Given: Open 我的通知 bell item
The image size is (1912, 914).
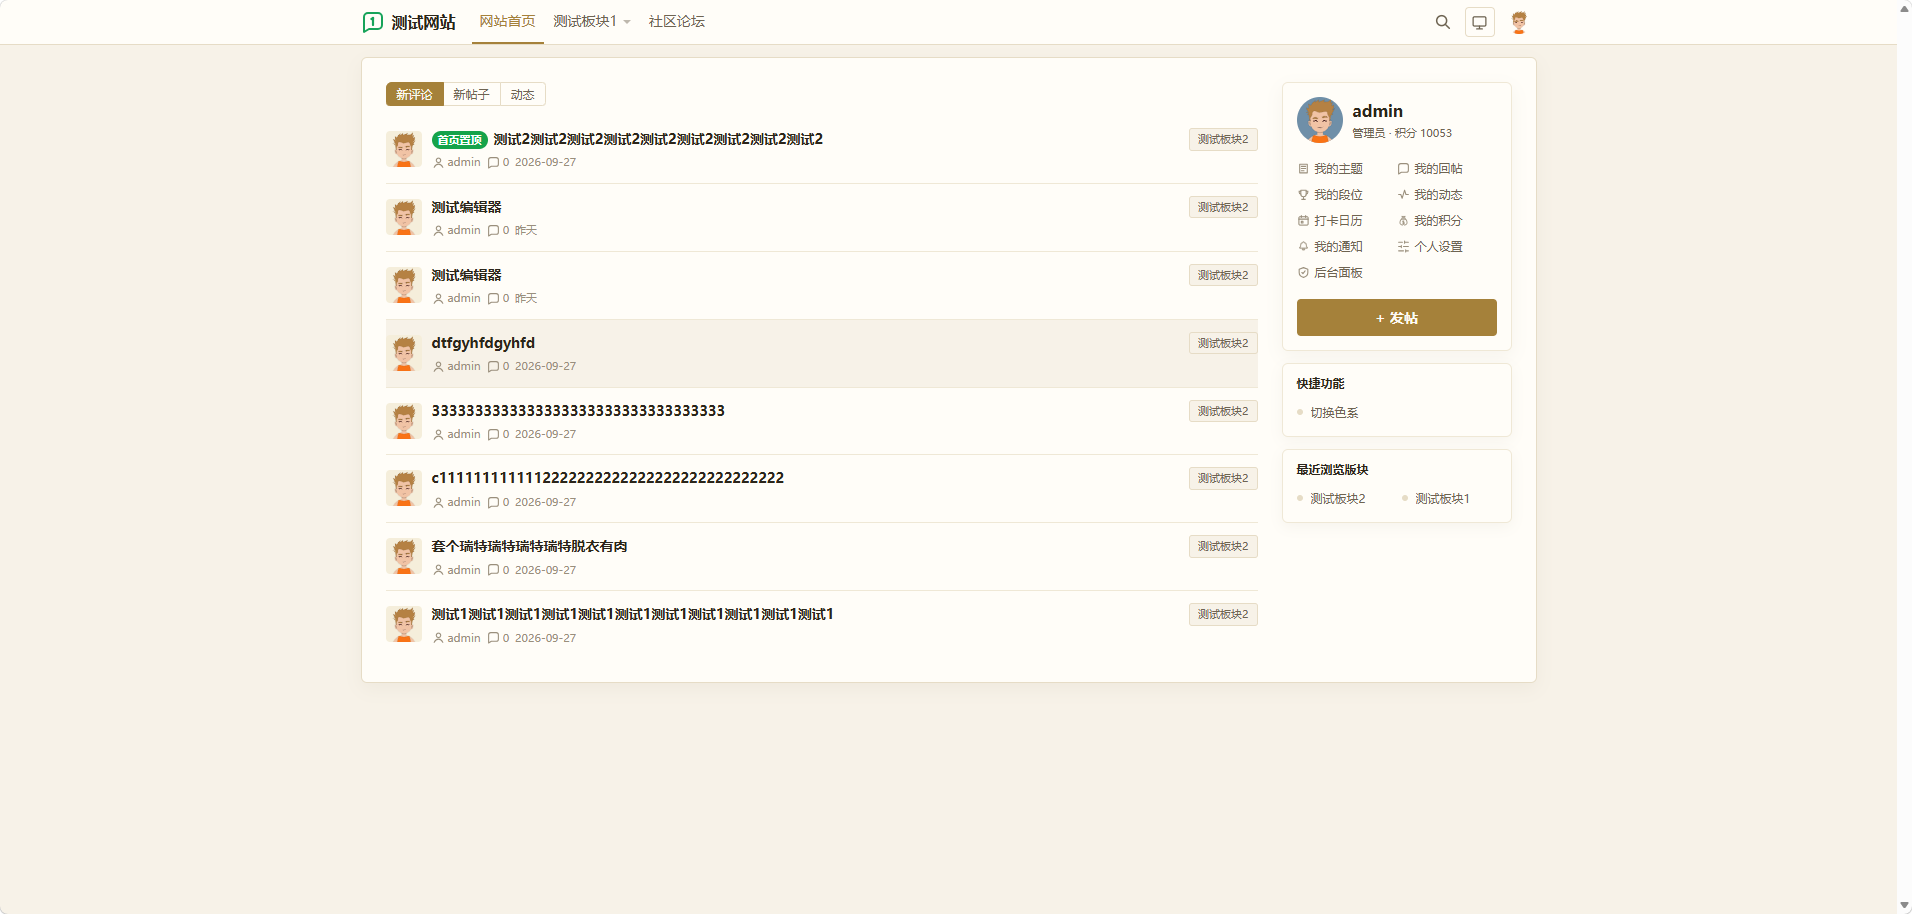Looking at the screenshot, I should tap(1331, 247).
